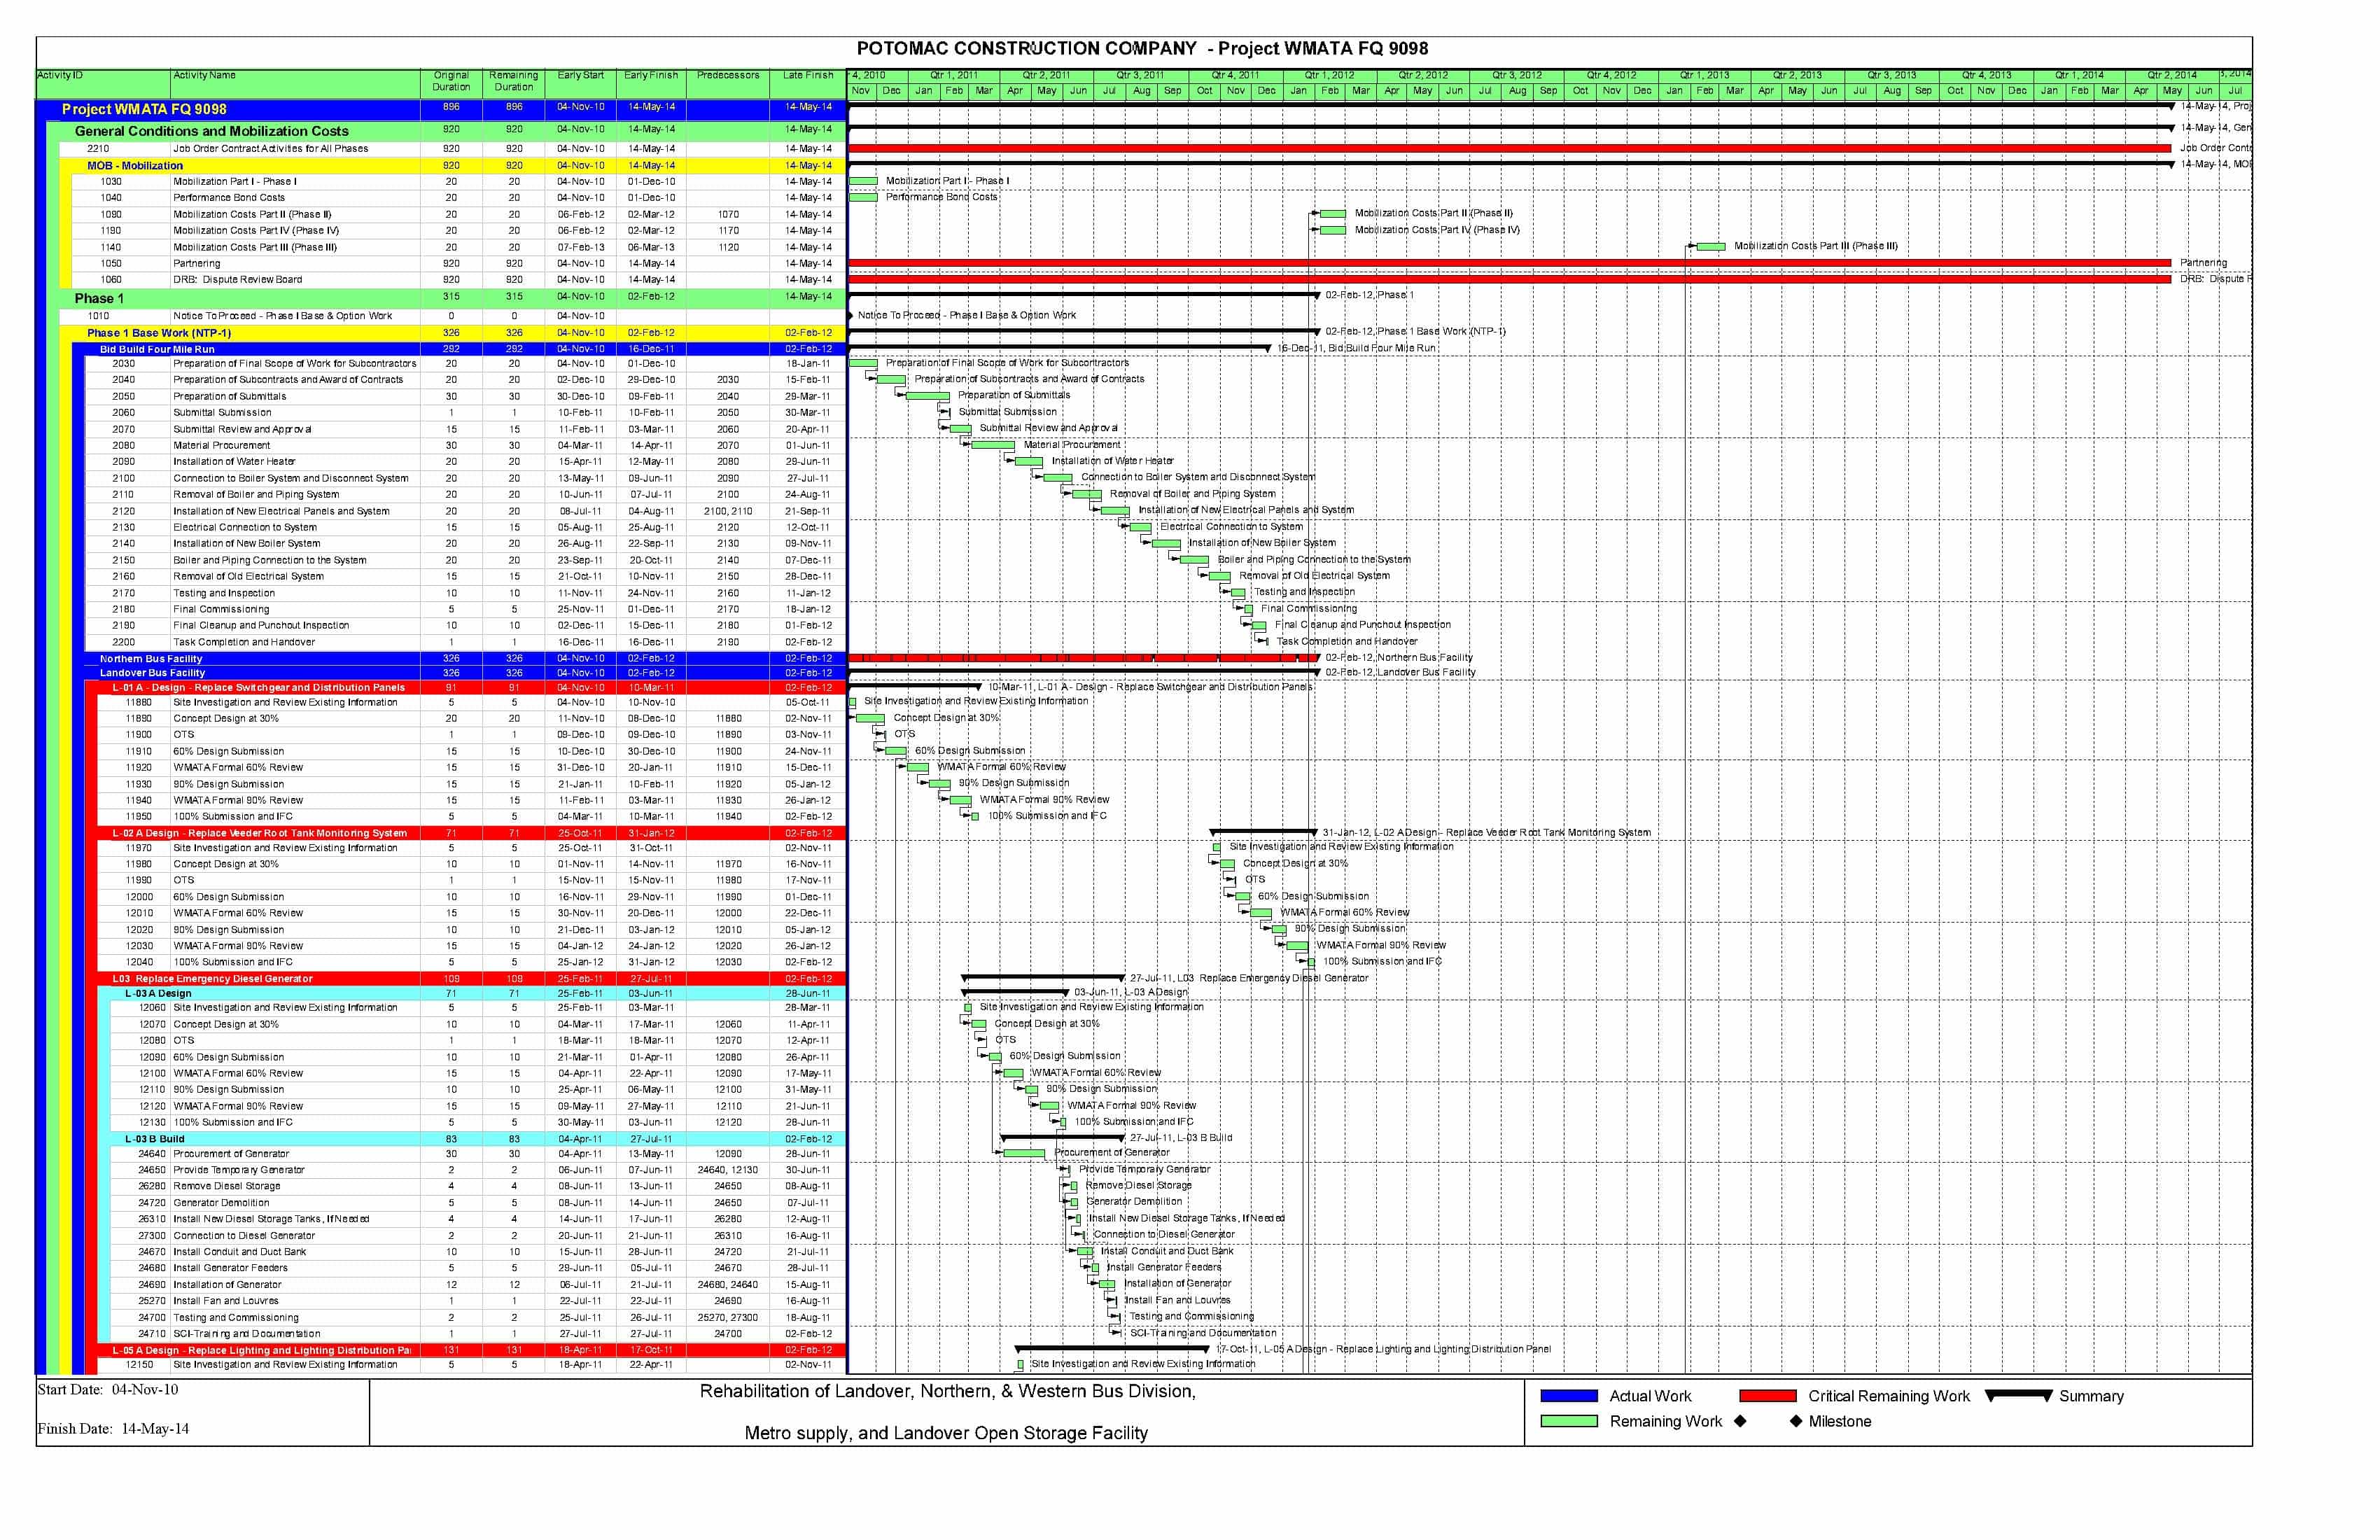Select the MOB - Mobilization yellow group row
2380x1540 pixels.
pyautogui.click(x=453, y=166)
